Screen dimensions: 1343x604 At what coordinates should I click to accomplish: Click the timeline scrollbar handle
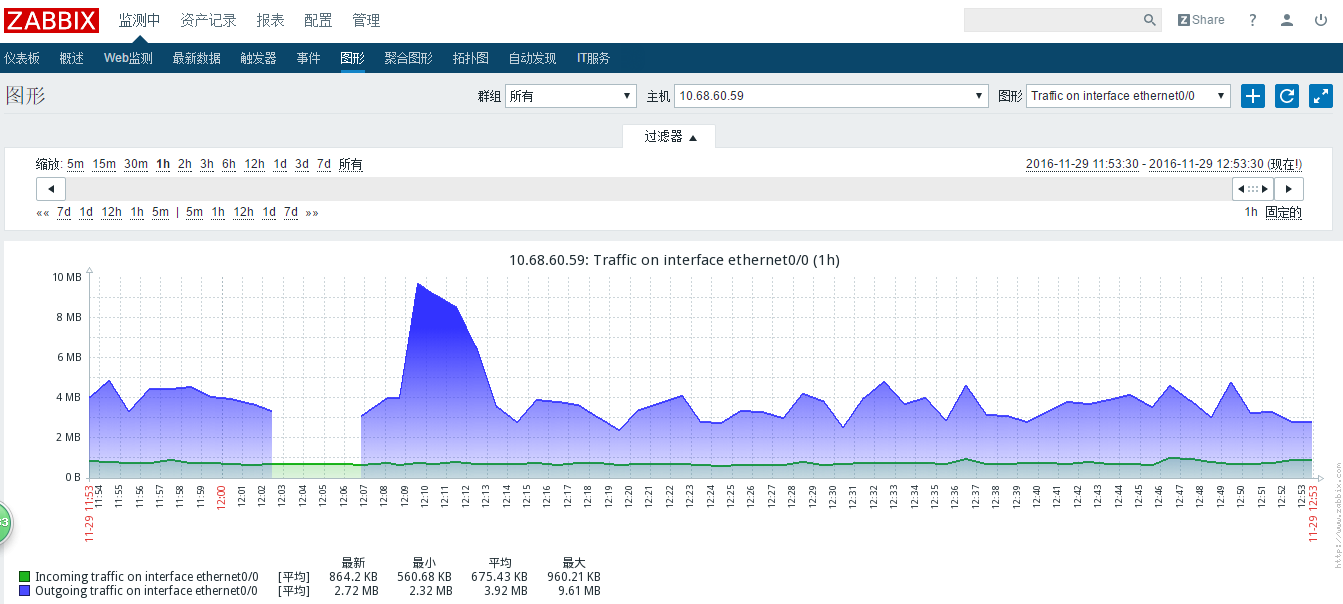1252,188
